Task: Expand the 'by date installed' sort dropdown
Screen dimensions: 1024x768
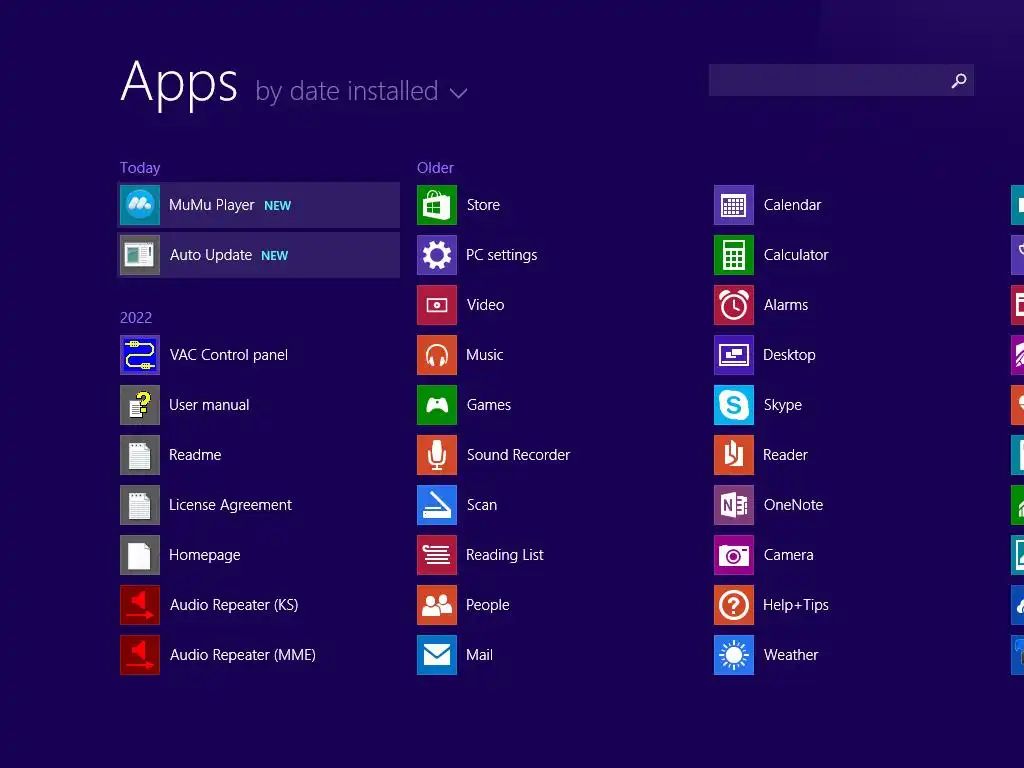Action: tap(361, 91)
